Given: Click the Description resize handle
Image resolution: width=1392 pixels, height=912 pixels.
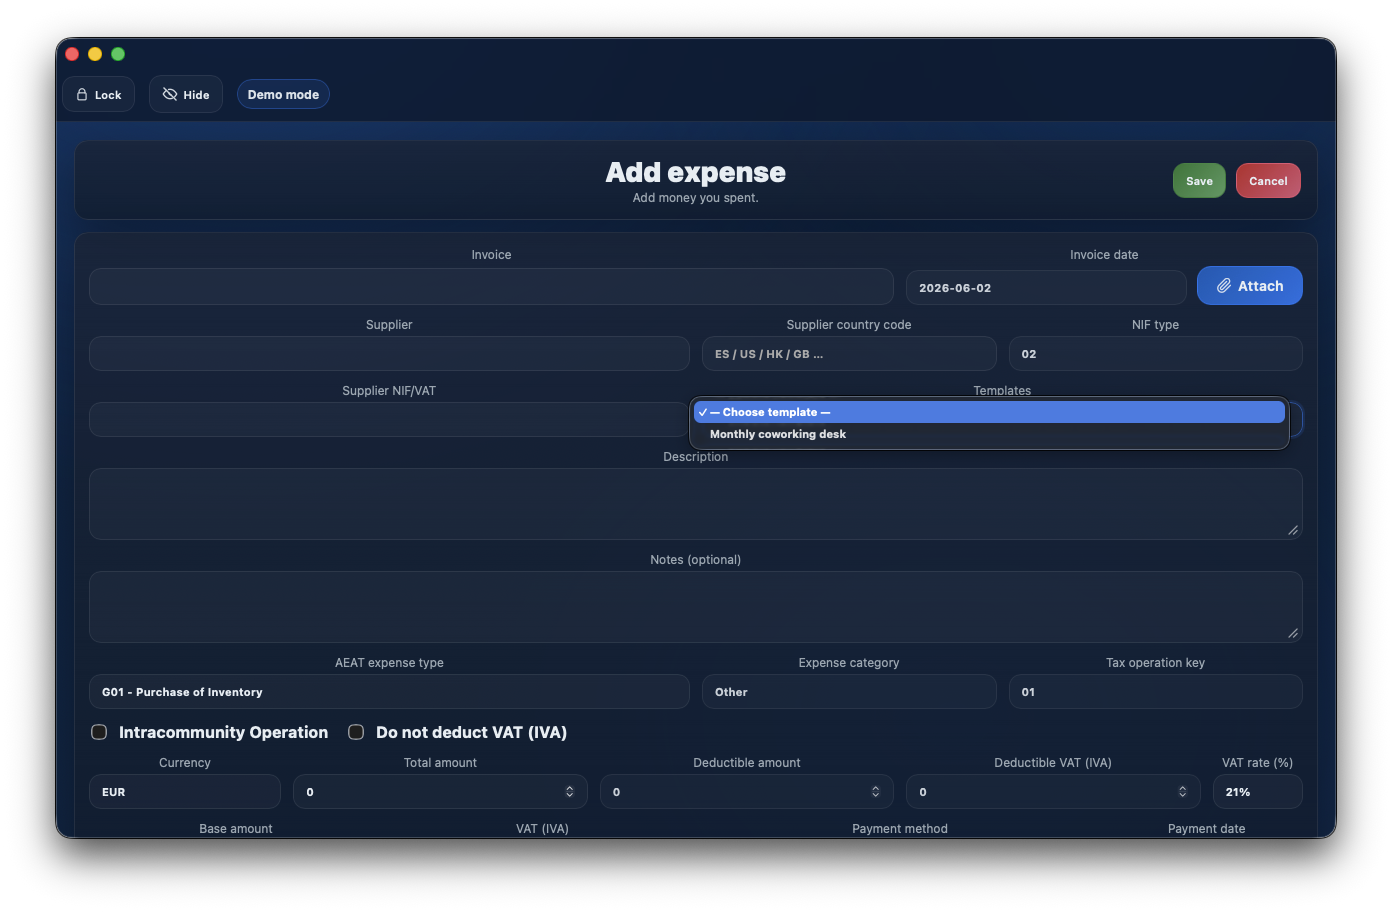Looking at the screenshot, I should [x=1293, y=530].
